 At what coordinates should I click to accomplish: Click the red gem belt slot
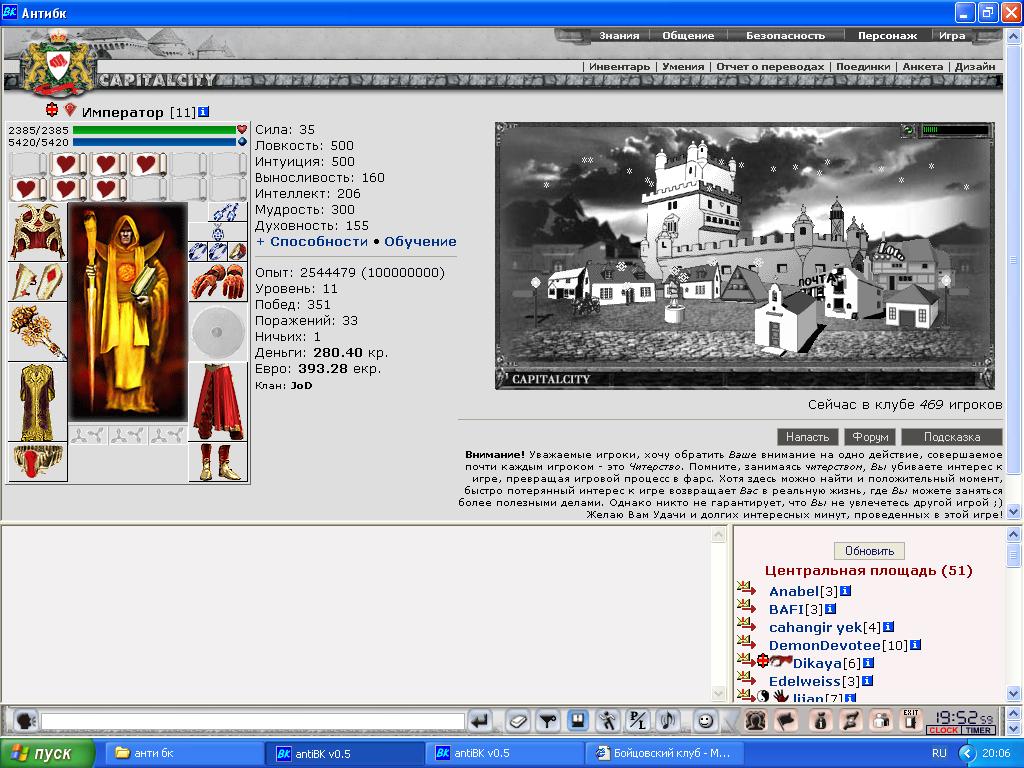pos(37,462)
